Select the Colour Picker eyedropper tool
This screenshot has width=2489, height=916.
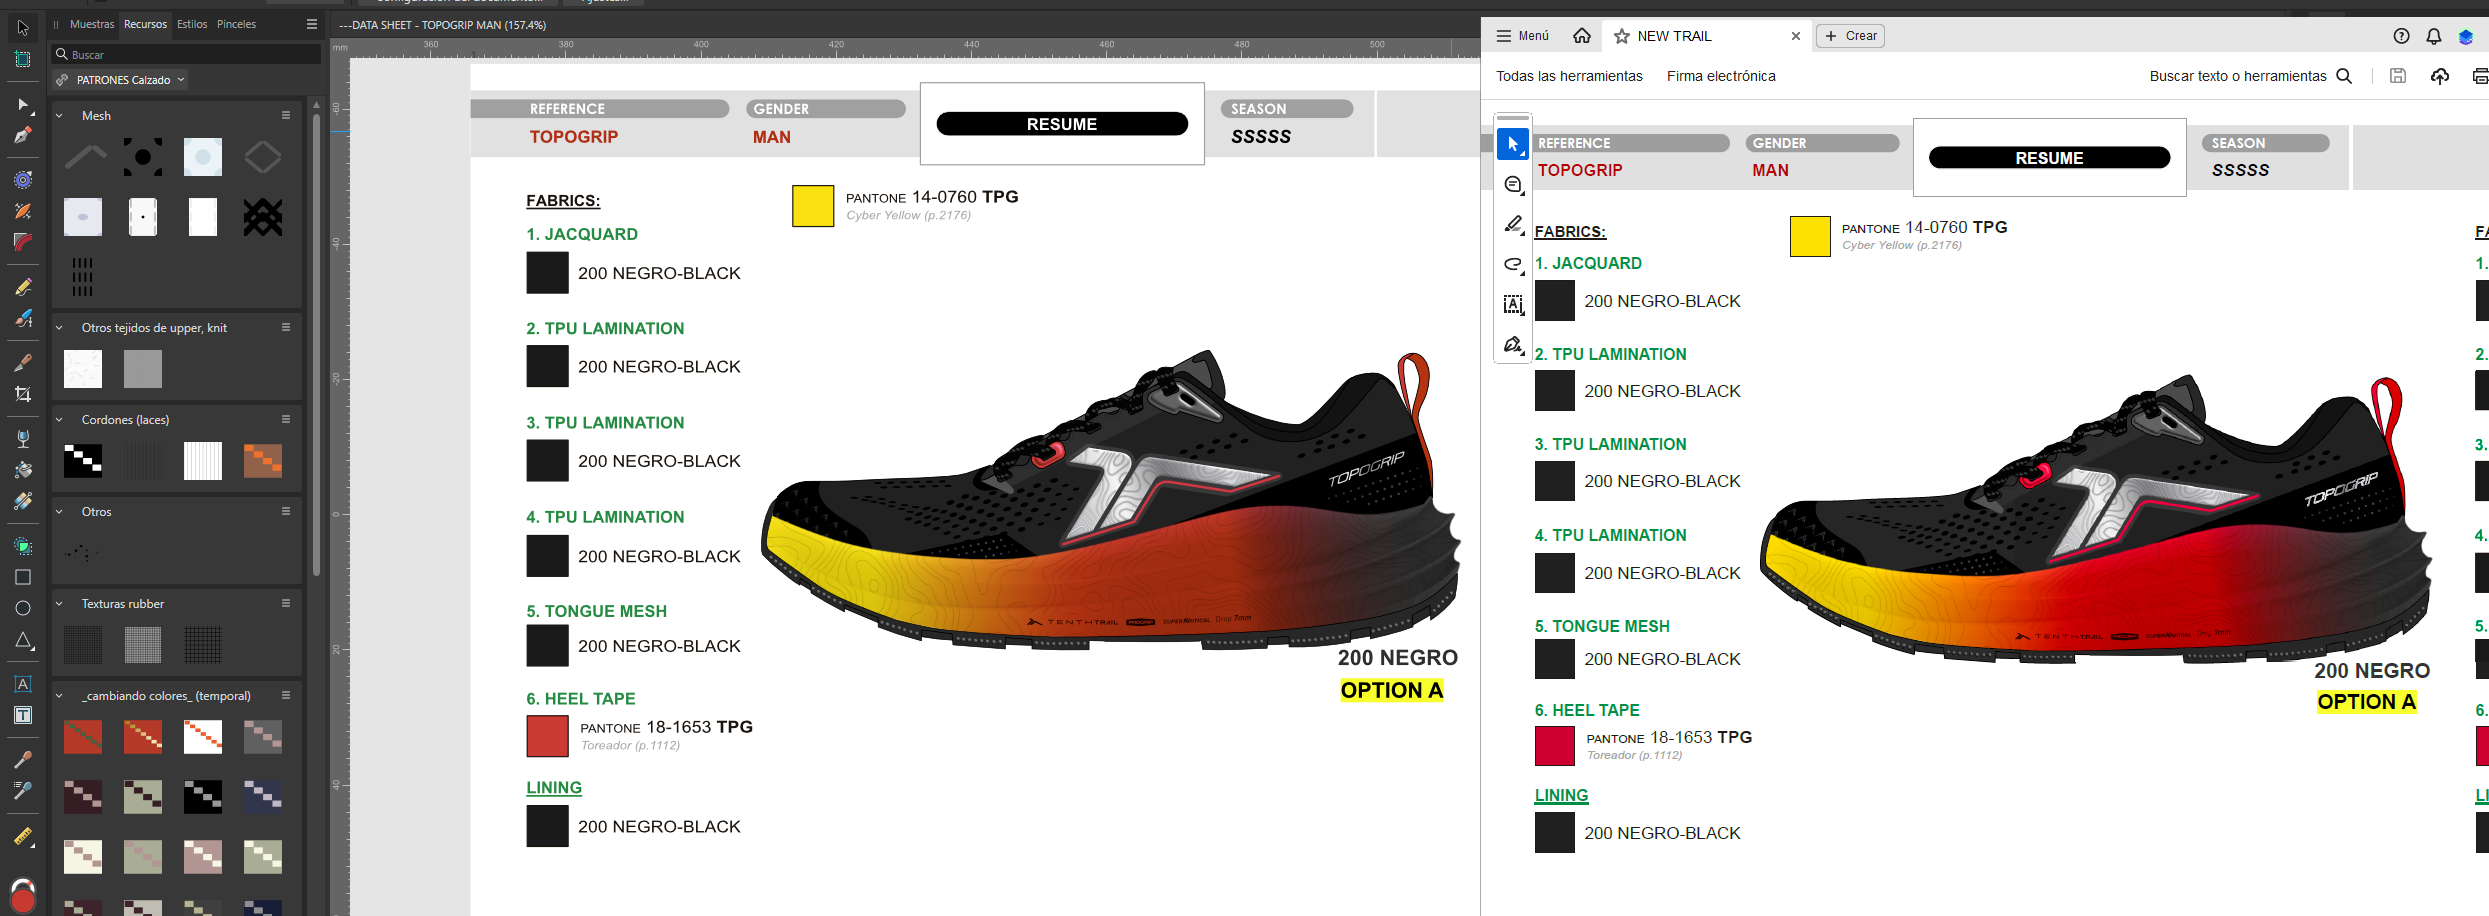point(23,760)
